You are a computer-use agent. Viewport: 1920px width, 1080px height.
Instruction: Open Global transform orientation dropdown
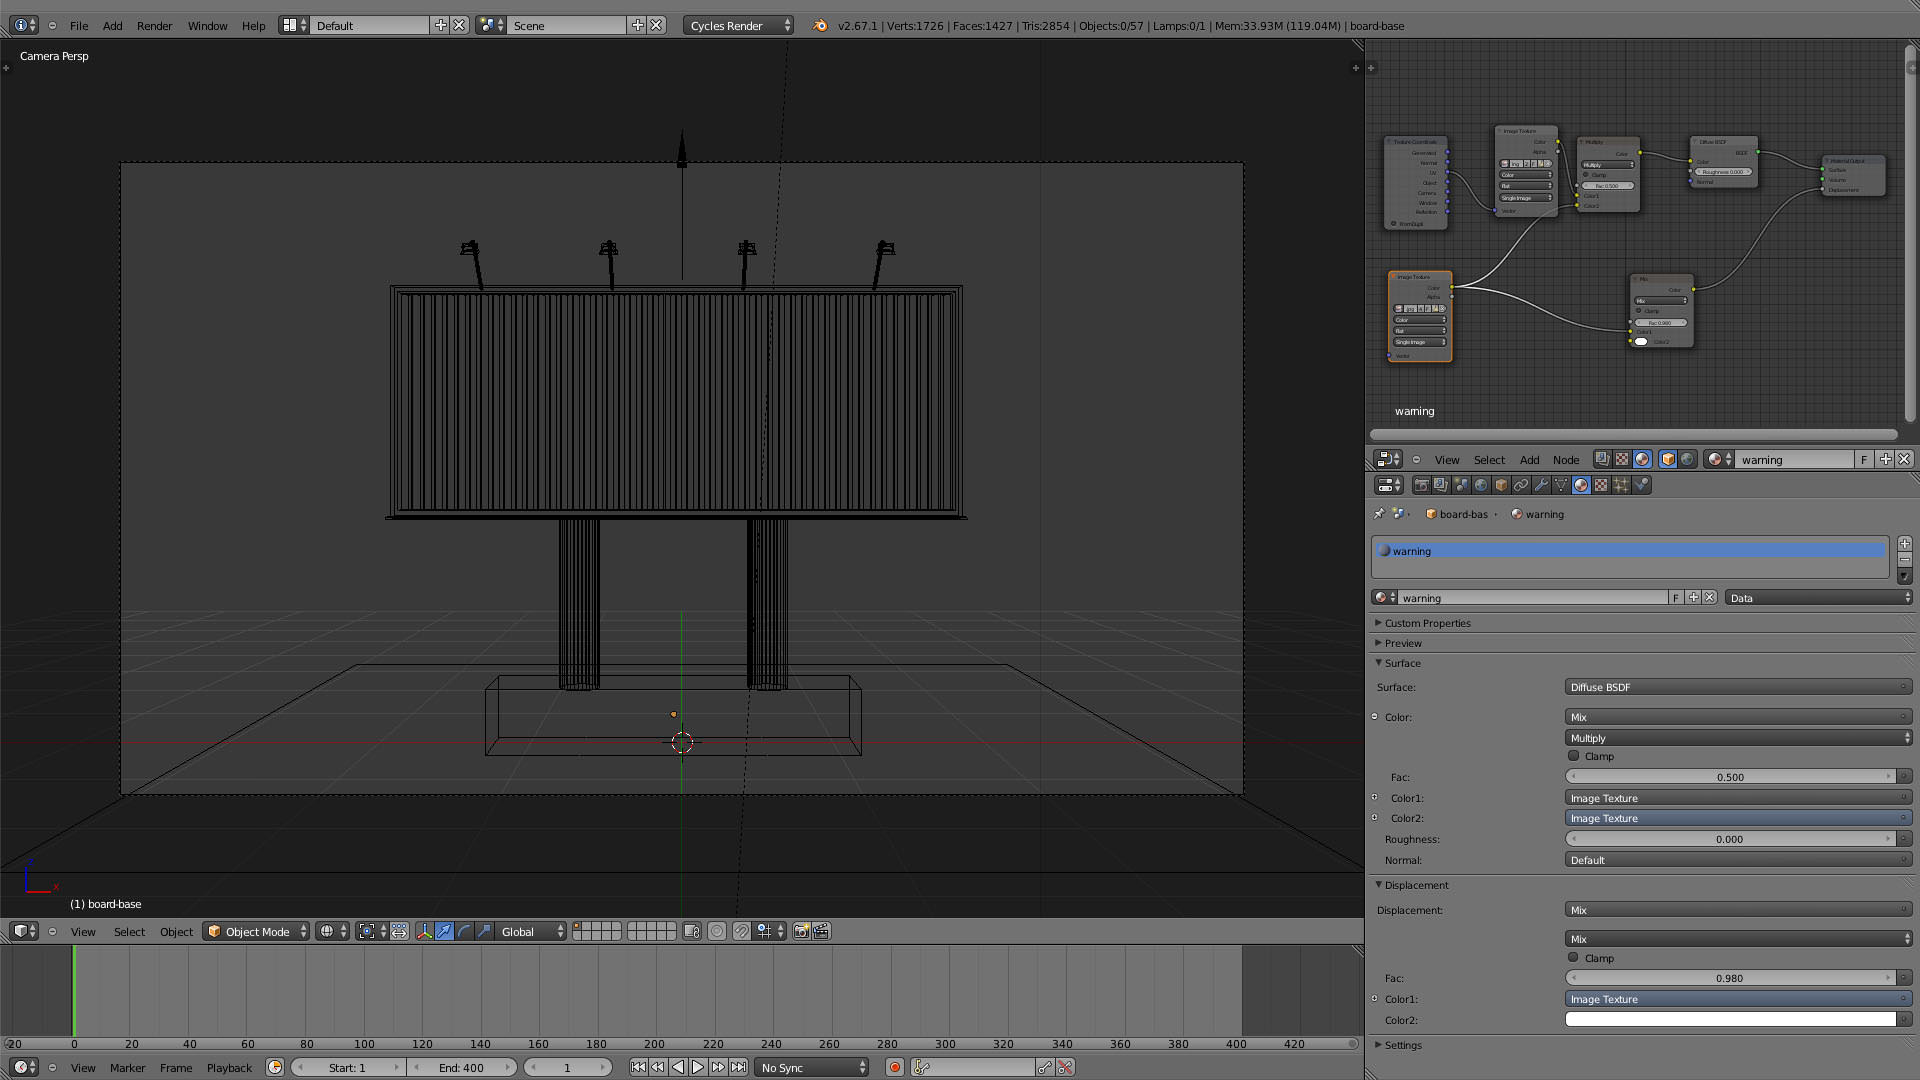point(530,931)
